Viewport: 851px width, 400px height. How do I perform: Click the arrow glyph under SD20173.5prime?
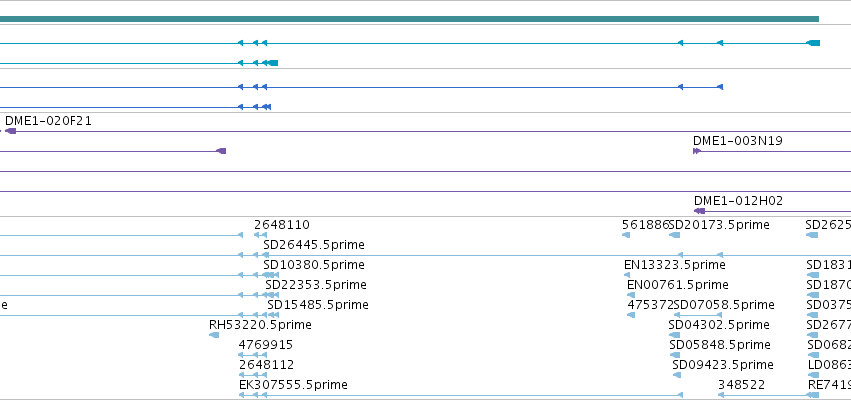675,235
